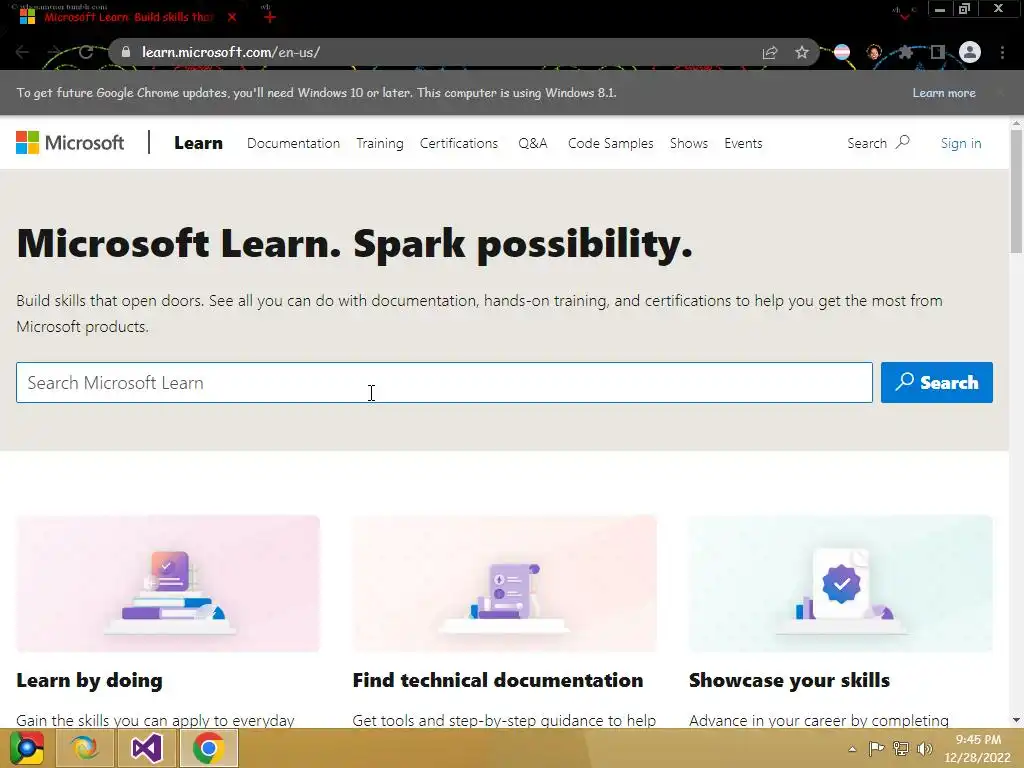Click the Find technical documentation heading
This screenshot has height=768, width=1024.
(498, 680)
